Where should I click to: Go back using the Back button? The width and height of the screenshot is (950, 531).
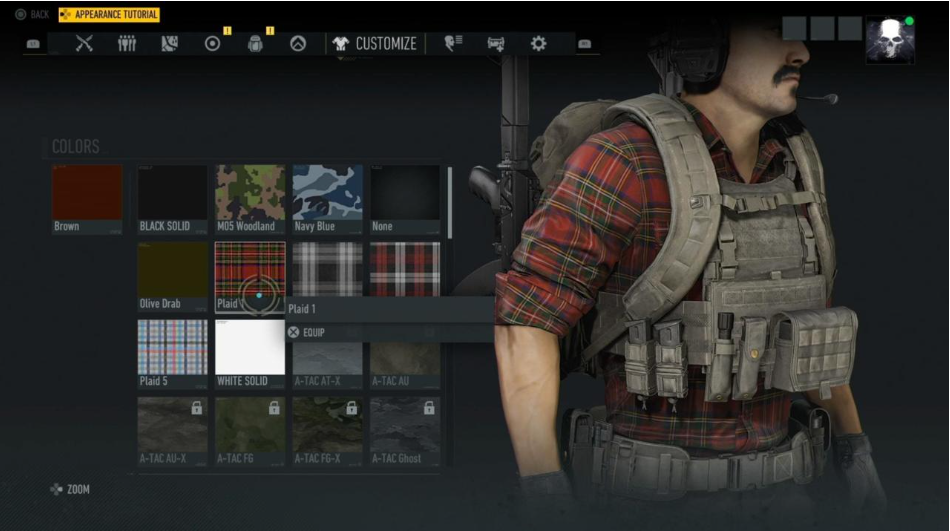pos(32,15)
